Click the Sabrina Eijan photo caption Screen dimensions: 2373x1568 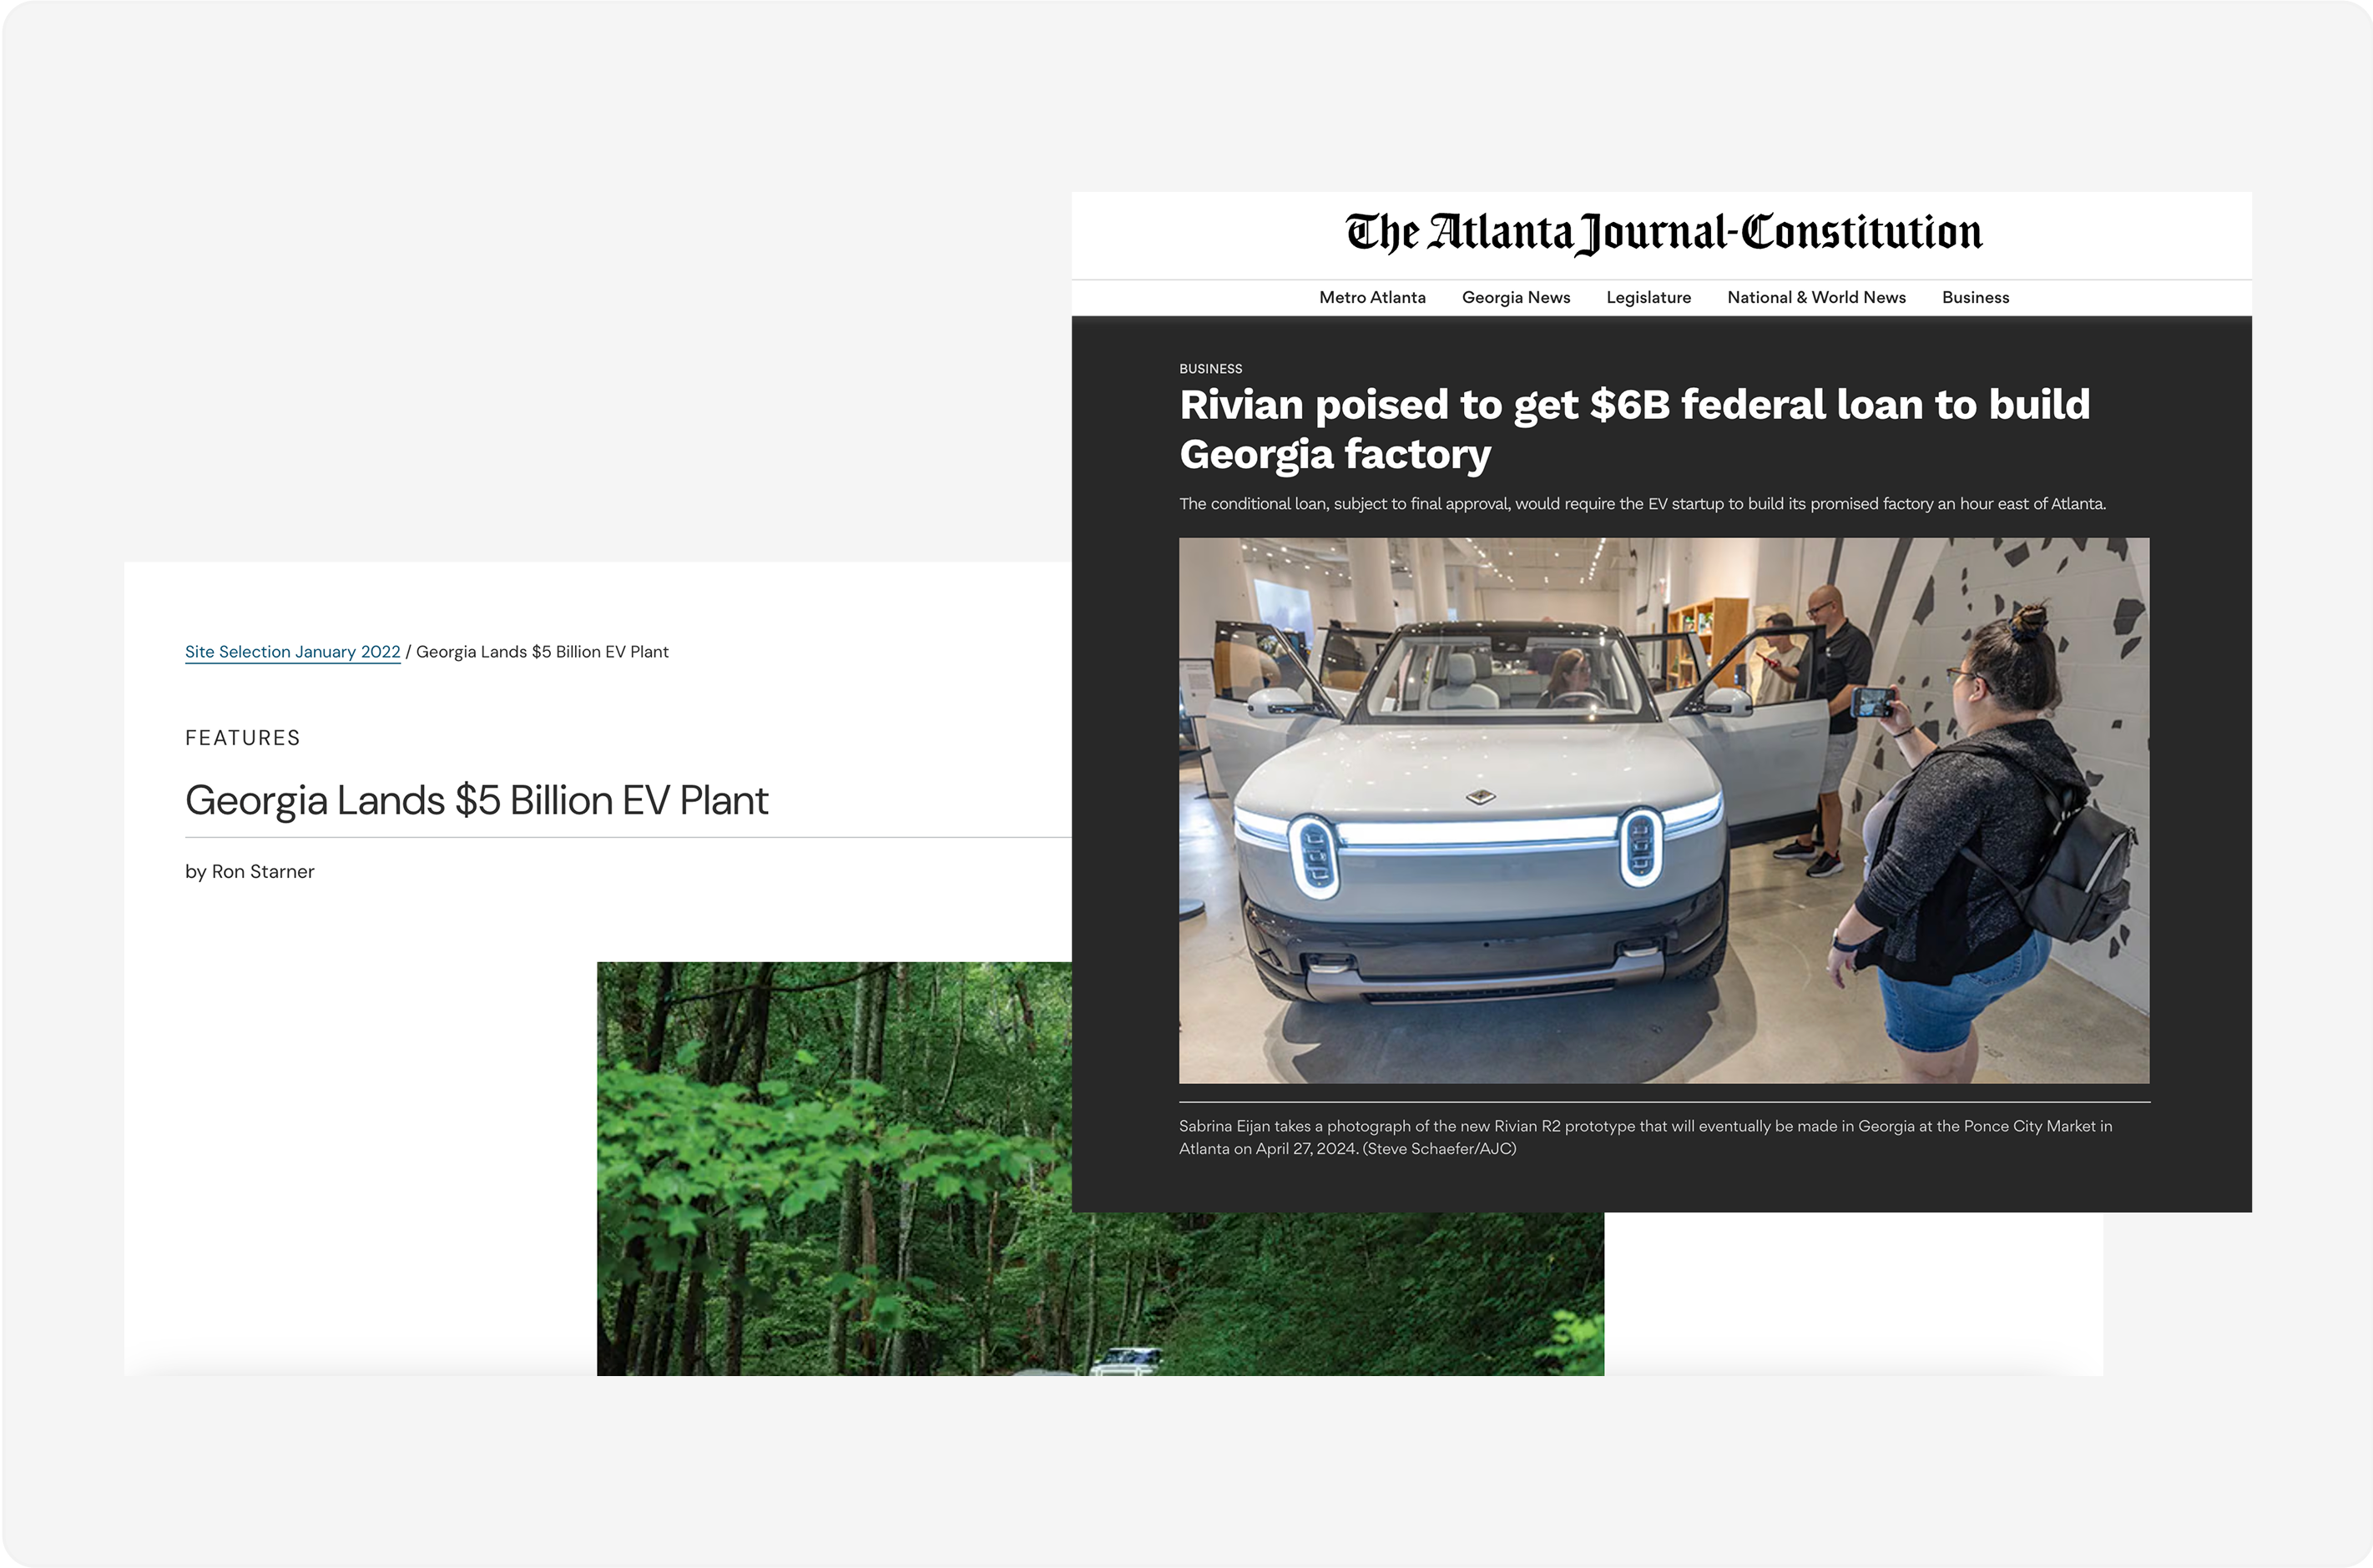(1644, 1137)
